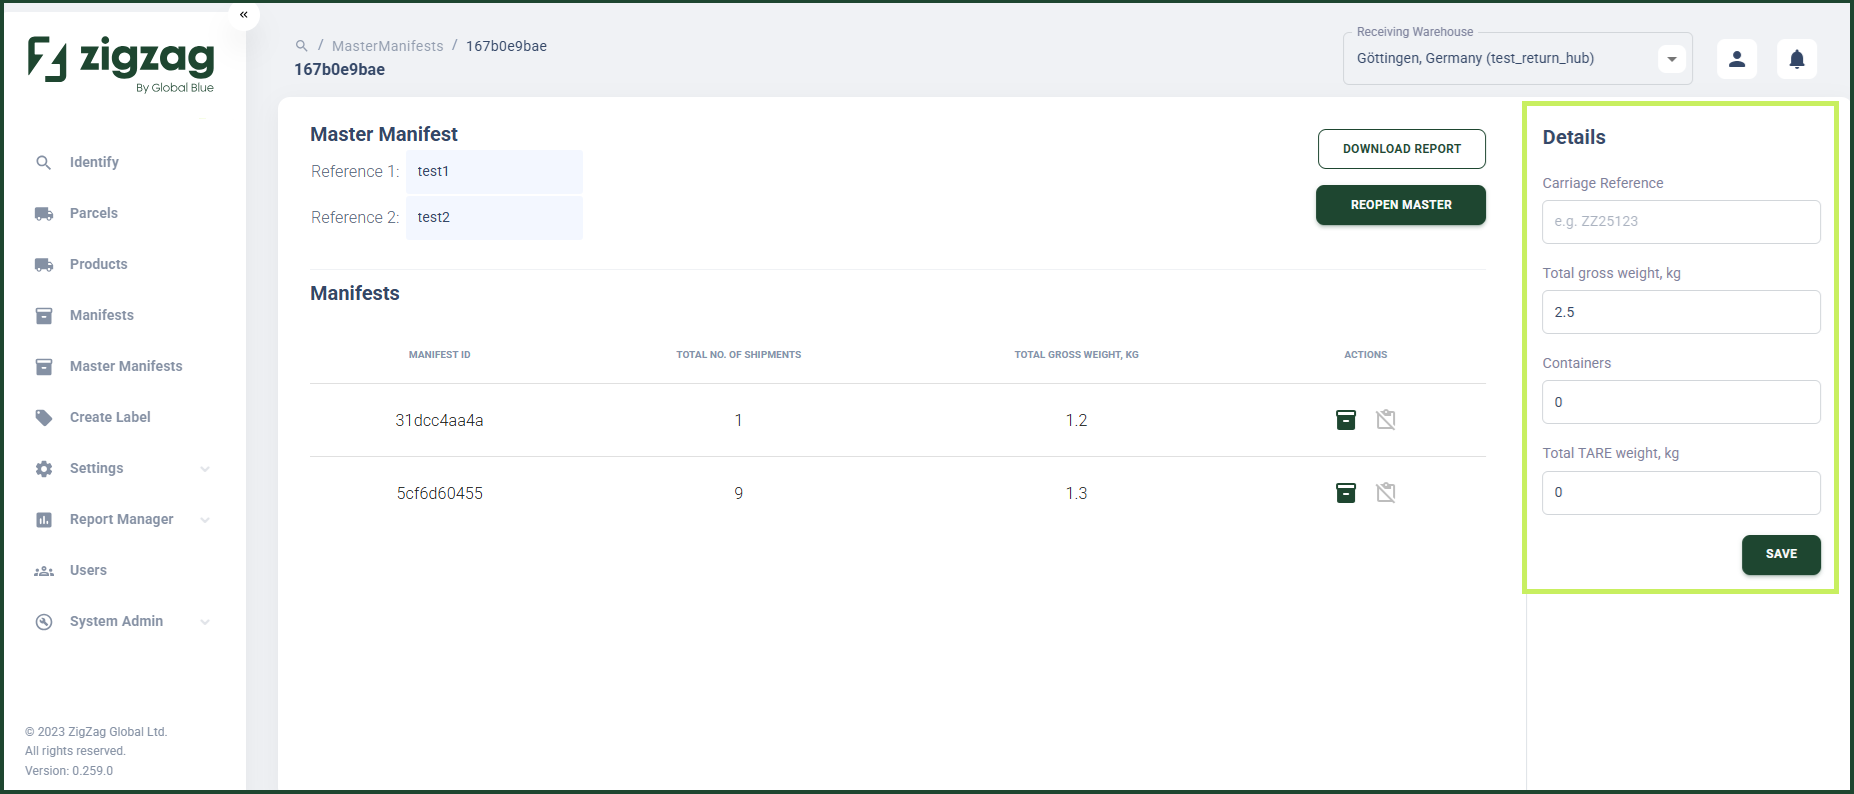Click the breadcrumb search magnifier icon

tap(301, 46)
